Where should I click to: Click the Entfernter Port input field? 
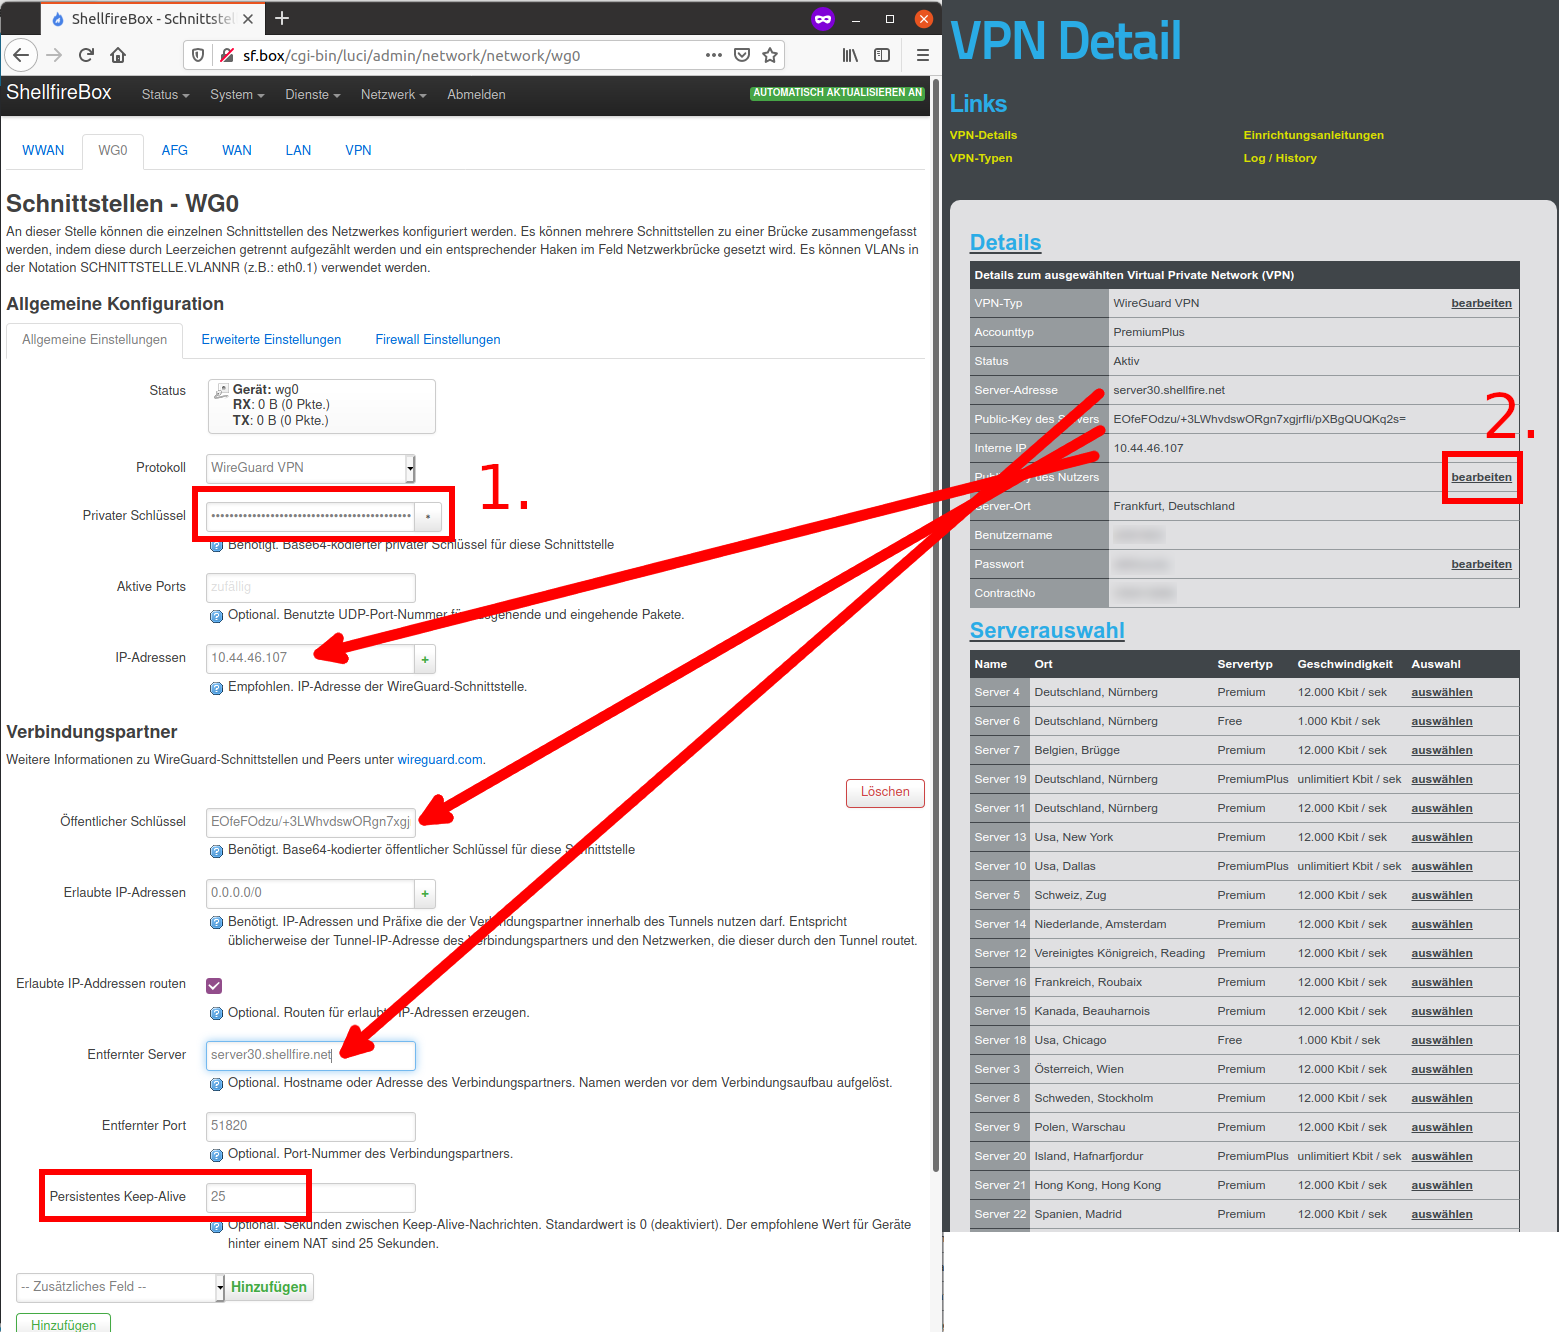(x=310, y=1126)
